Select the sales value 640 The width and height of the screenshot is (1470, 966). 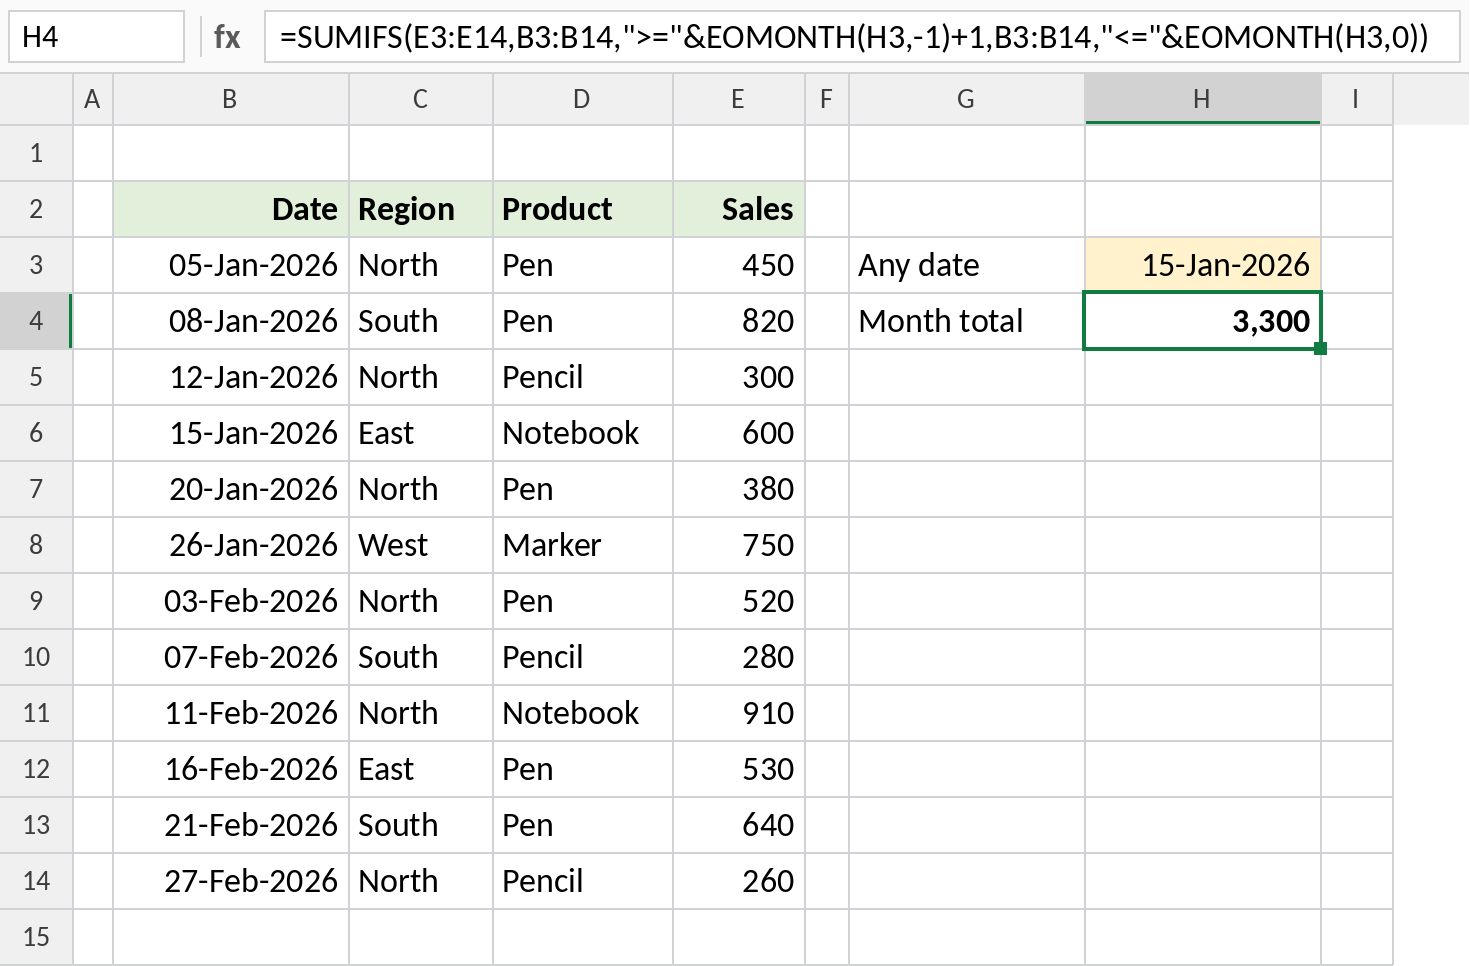coord(739,825)
